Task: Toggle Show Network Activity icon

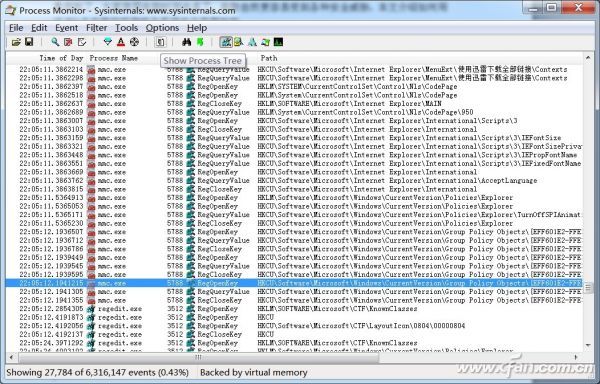Action: click(x=252, y=42)
